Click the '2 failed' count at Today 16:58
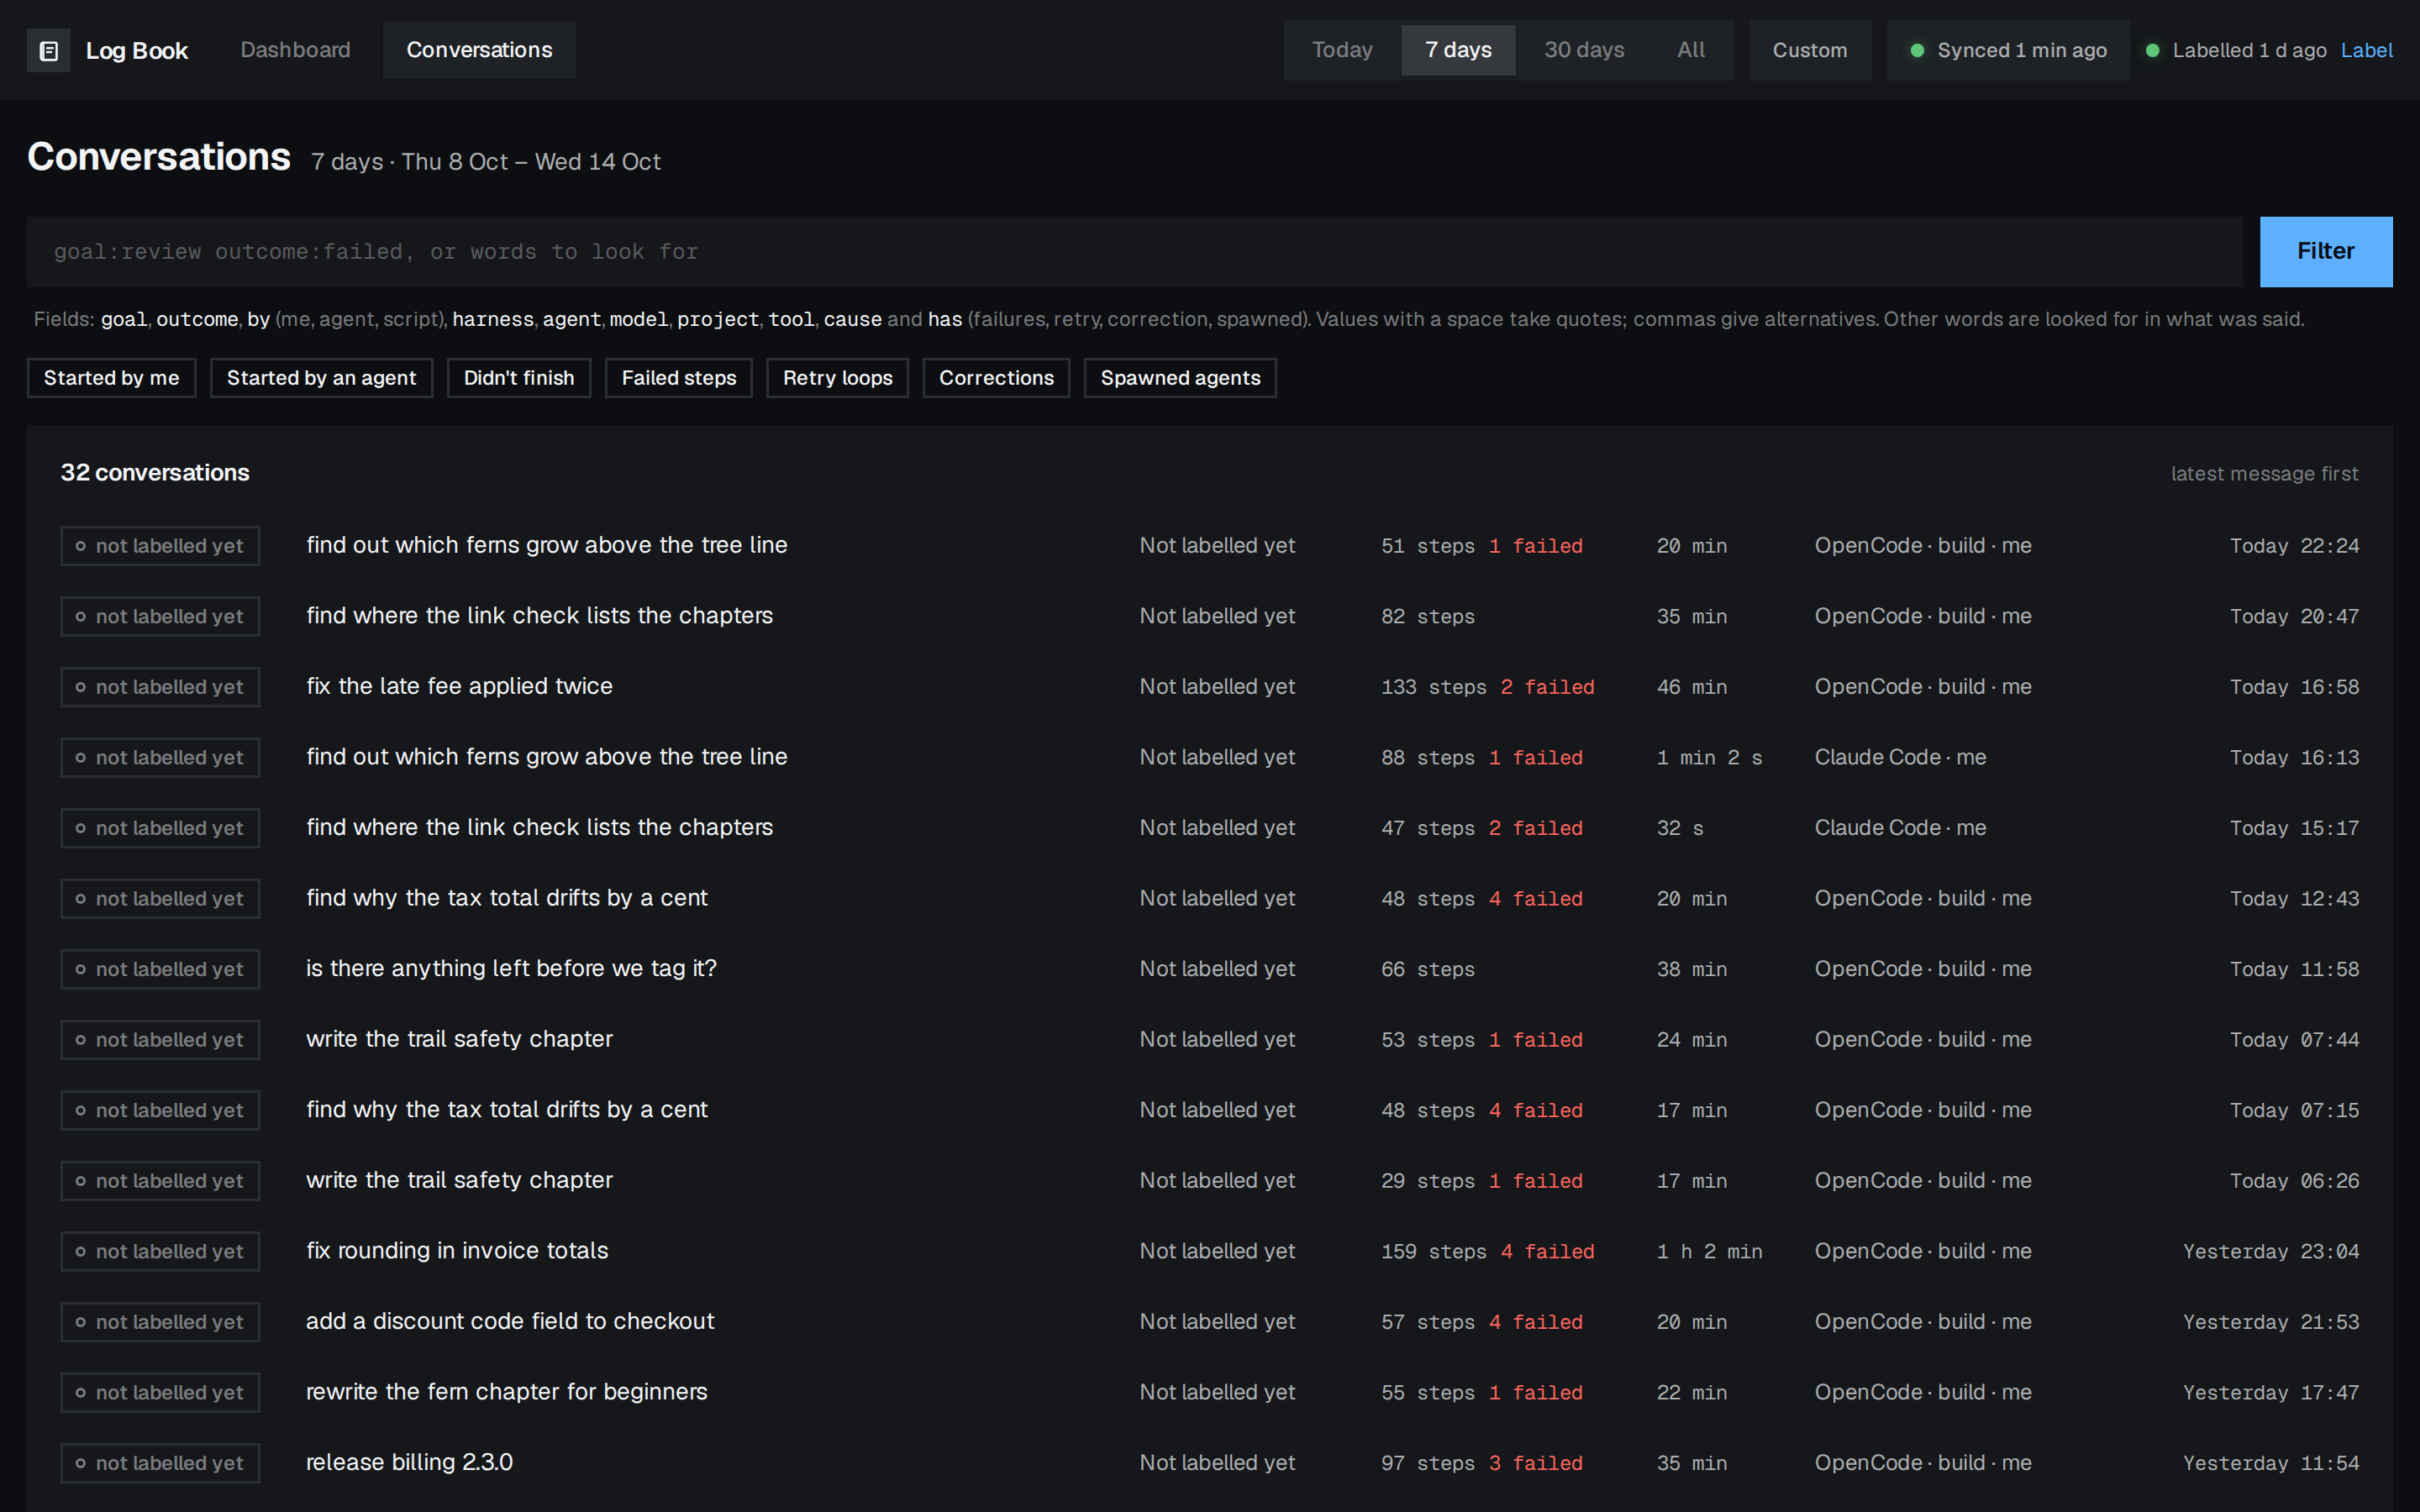This screenshot has height=1512, width=2420. [1547, 687]
